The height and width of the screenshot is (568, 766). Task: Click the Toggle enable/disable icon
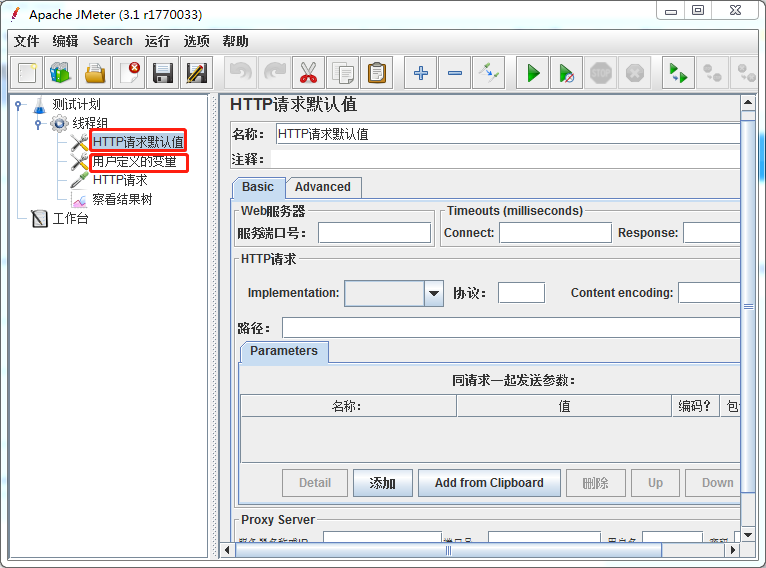(x=489, y=73)
